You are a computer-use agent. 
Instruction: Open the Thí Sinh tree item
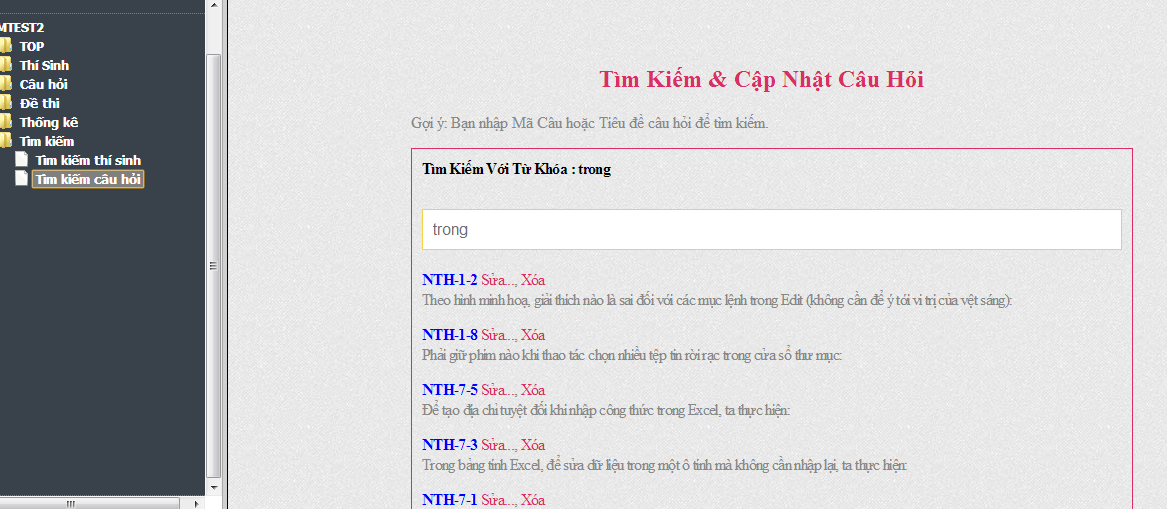pos(44,65)
